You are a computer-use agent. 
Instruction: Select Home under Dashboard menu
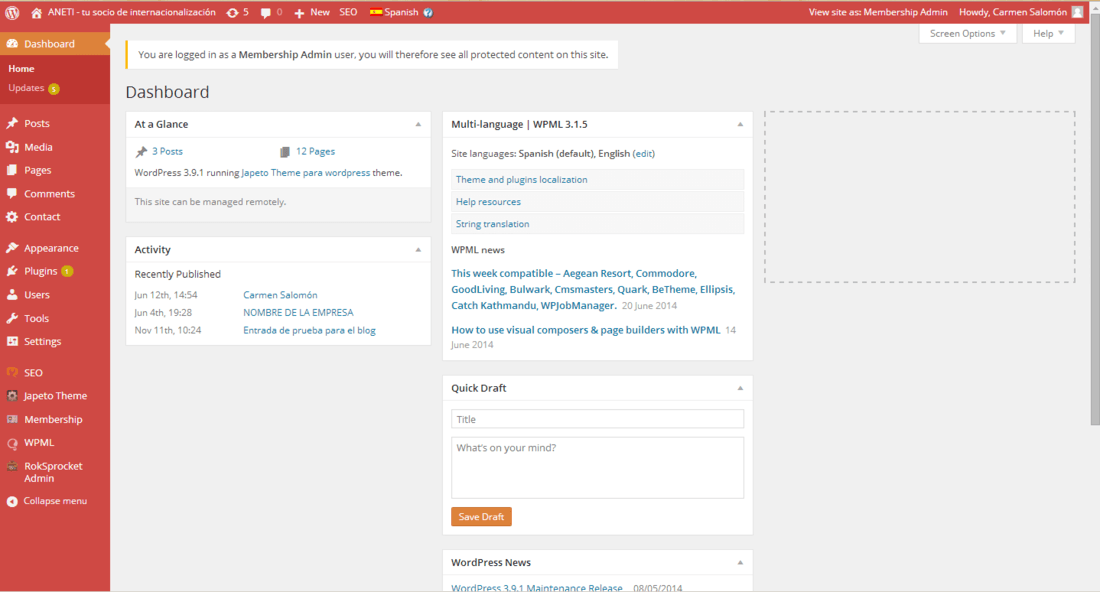(21, 69)
